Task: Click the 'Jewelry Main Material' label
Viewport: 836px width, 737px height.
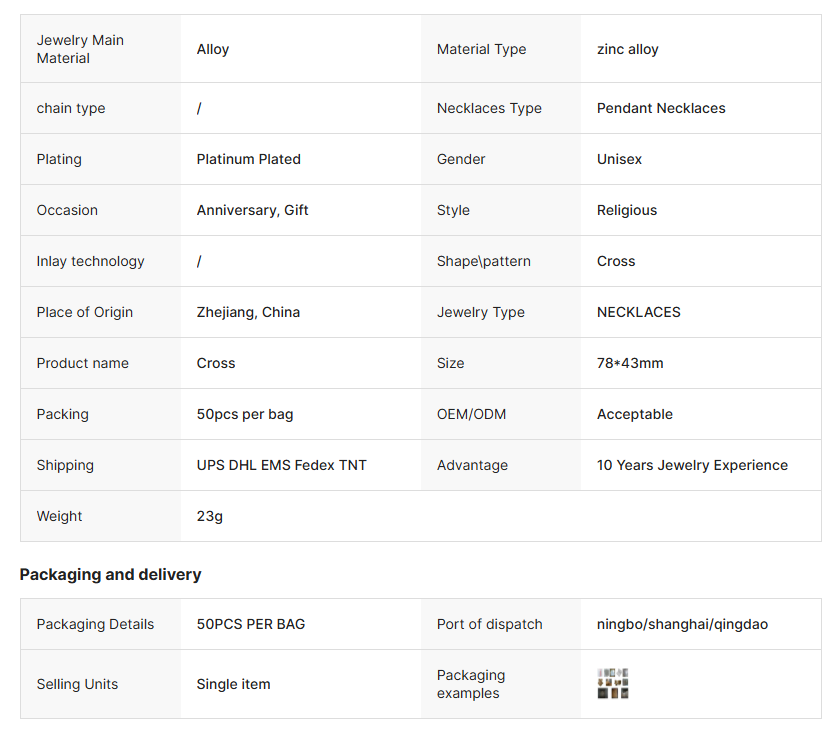Action: coord(80,49)
